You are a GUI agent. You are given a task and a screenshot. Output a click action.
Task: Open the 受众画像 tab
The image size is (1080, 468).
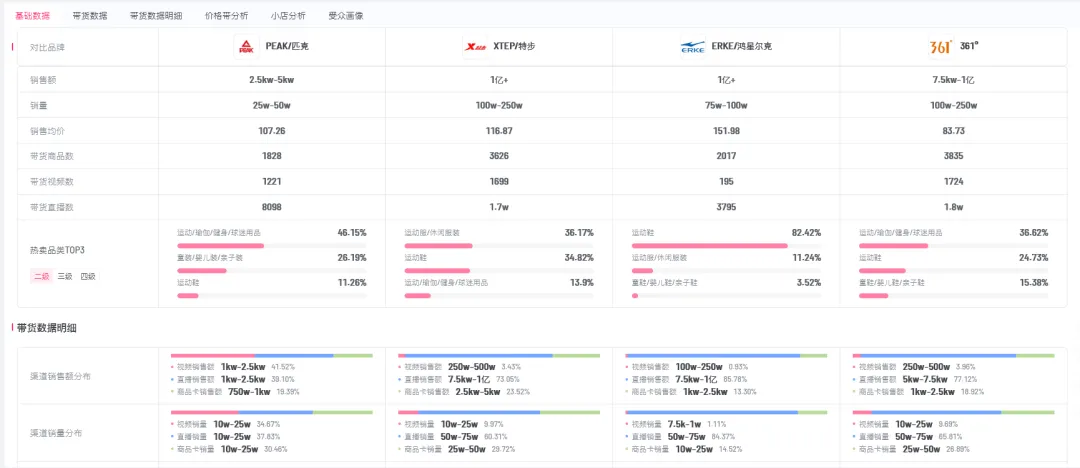coord(346,15)
